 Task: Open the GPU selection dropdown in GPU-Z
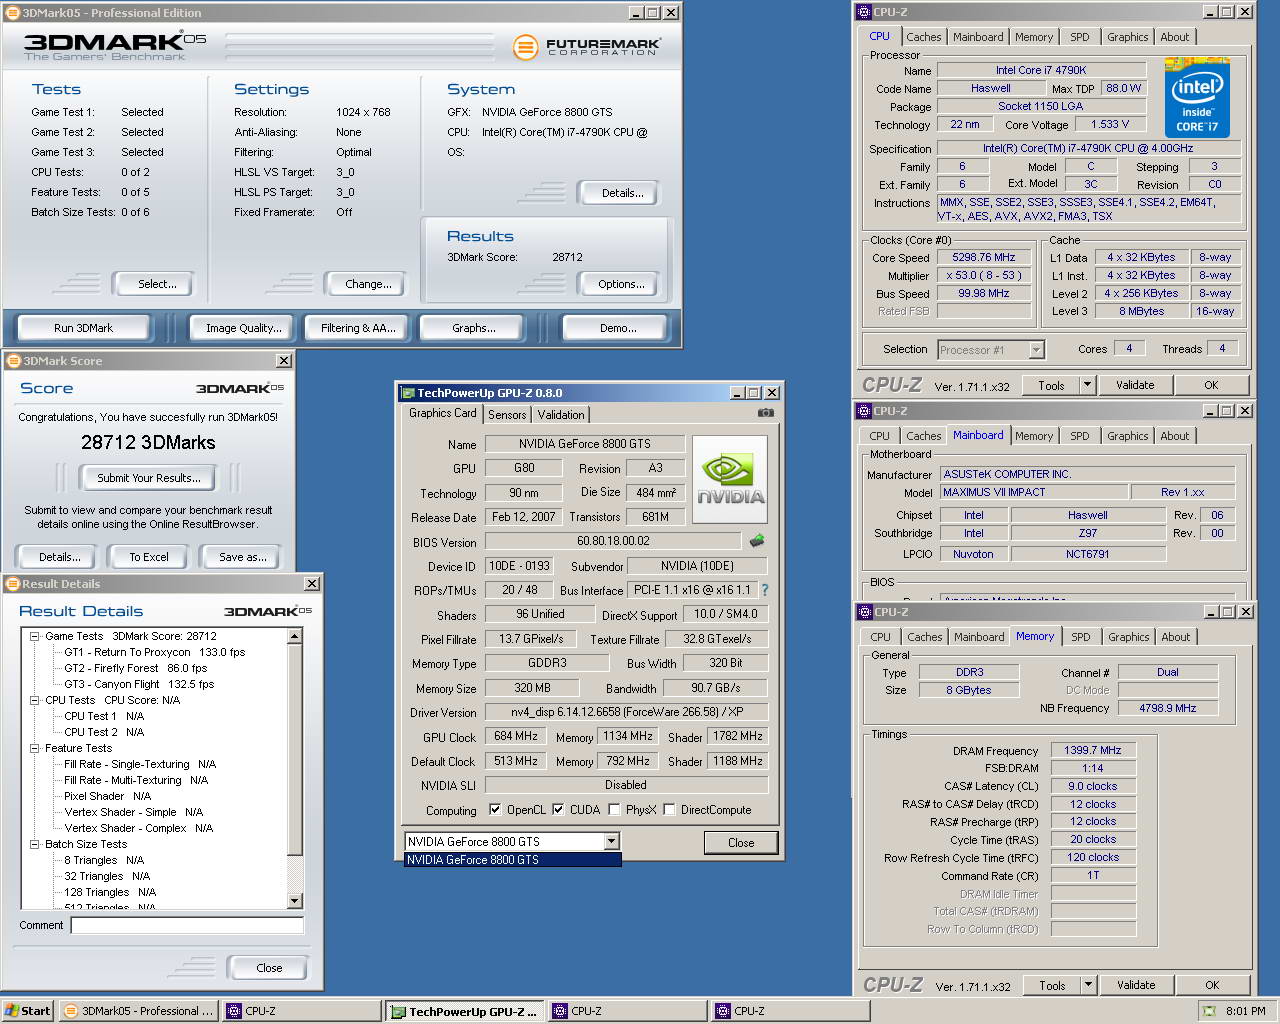click(x=611, y=842)
